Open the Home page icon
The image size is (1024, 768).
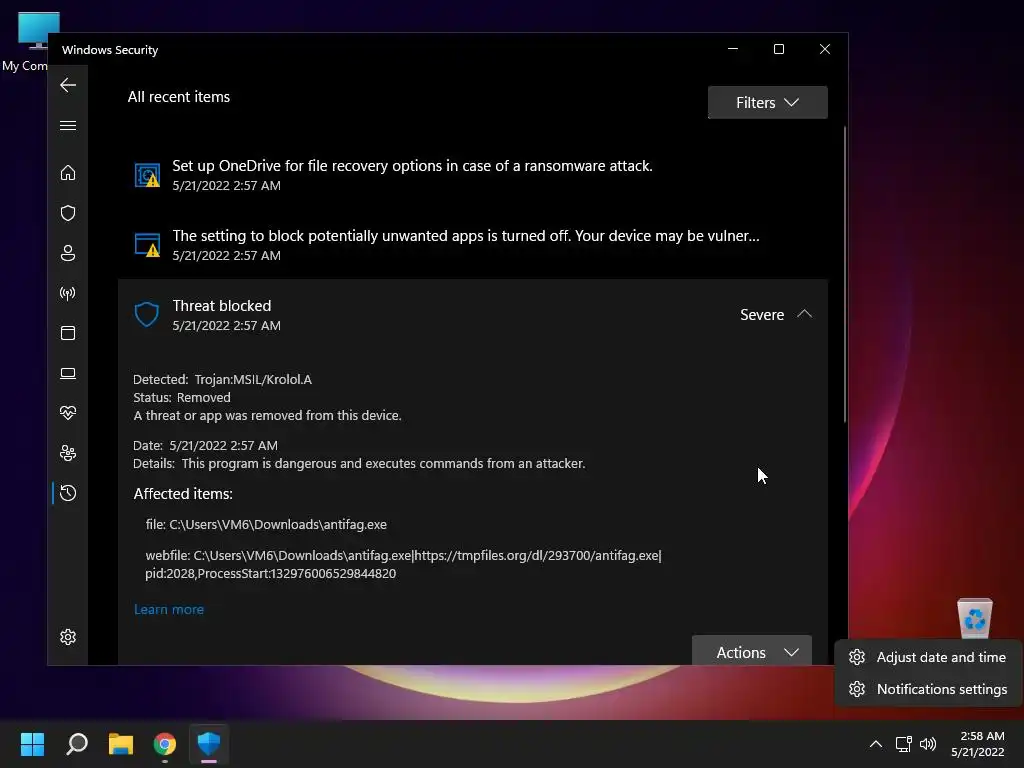click(68, 172)
